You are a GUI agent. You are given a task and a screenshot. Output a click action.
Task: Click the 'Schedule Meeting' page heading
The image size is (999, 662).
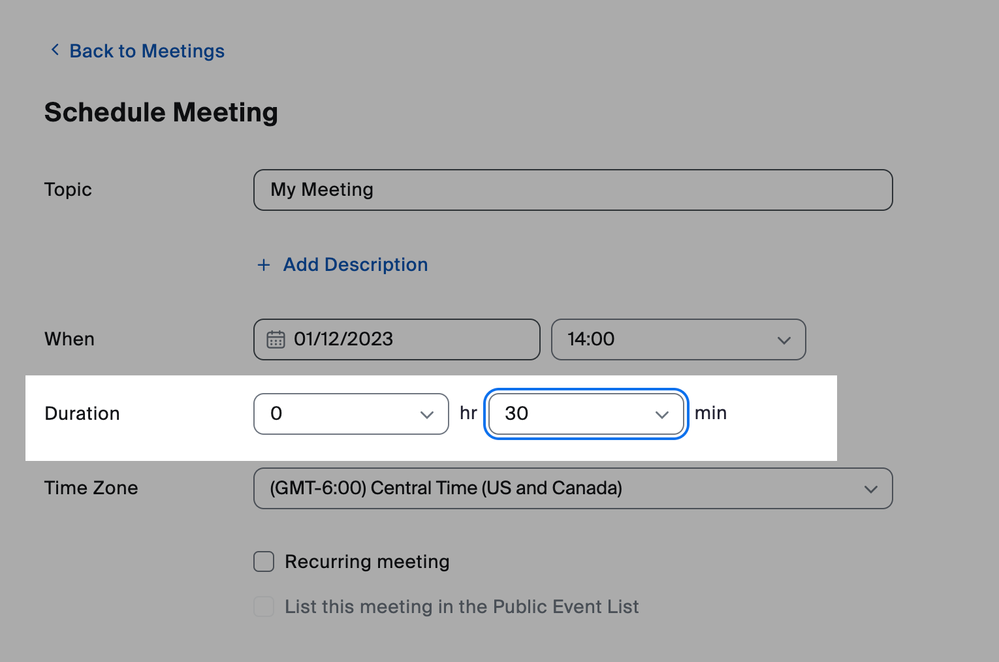click(161, 113)
